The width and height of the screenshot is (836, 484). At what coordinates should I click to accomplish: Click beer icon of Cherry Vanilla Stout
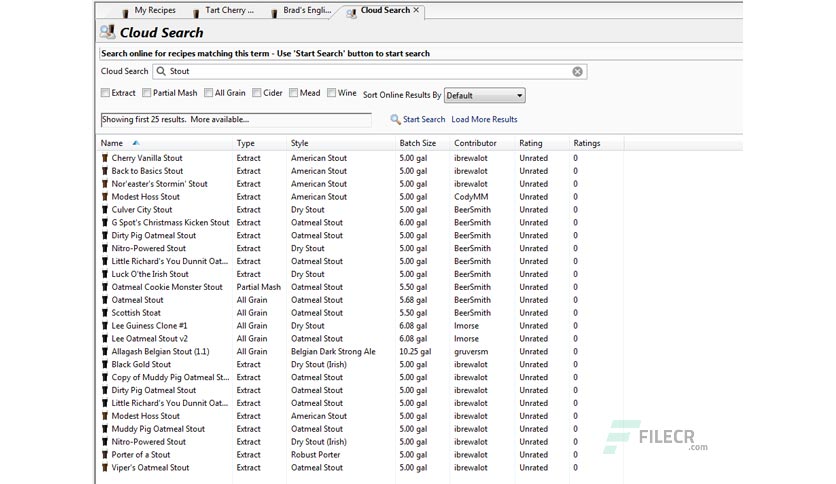[105, 158]
